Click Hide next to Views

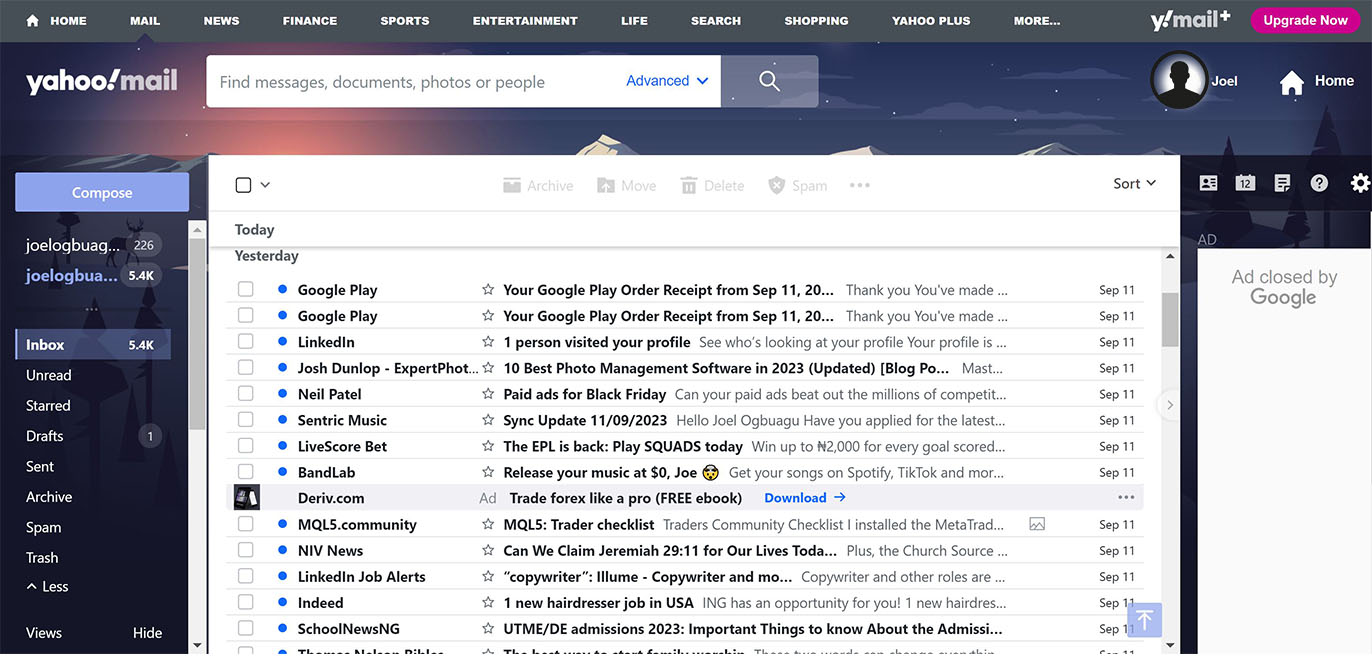tap(147, 633)
